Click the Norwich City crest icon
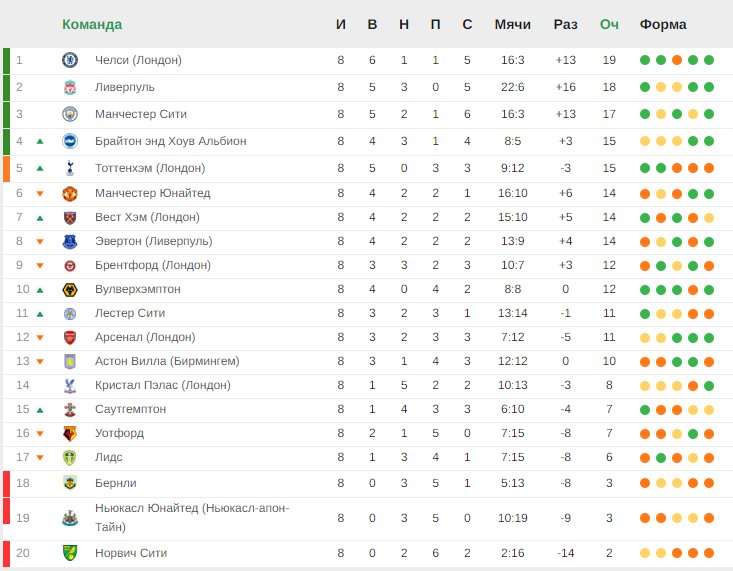This screenshot has width=733, height=571. click(70, 553)
